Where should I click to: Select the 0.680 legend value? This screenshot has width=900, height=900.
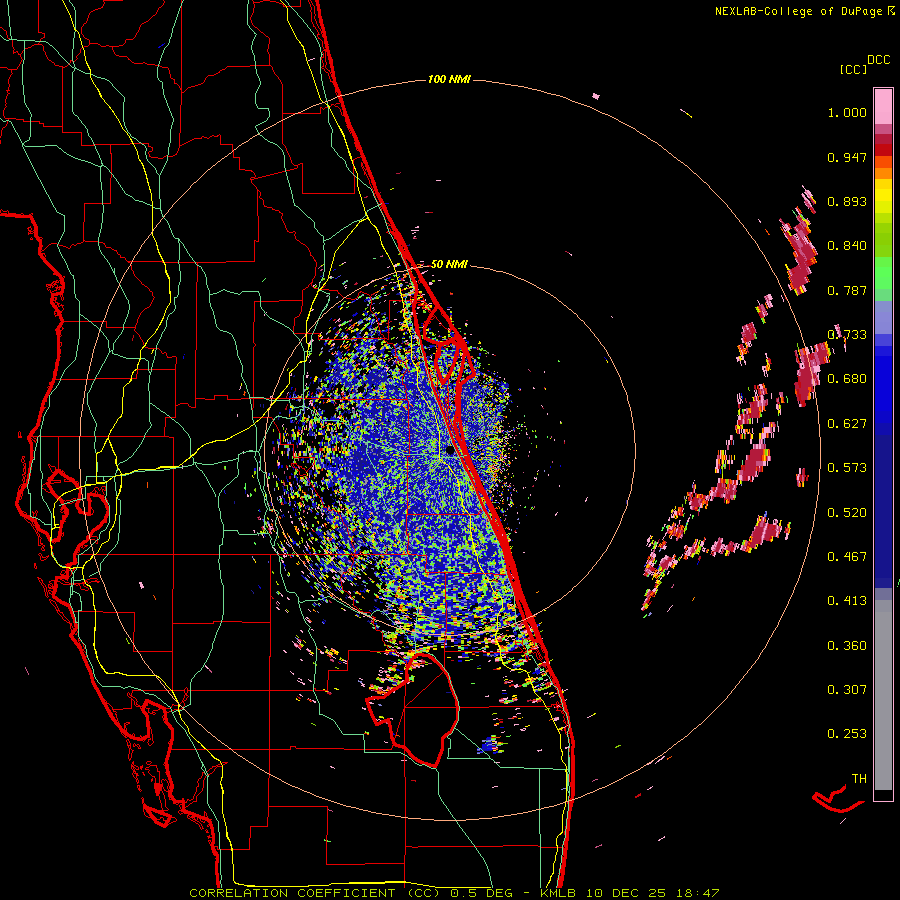(847, 379)
